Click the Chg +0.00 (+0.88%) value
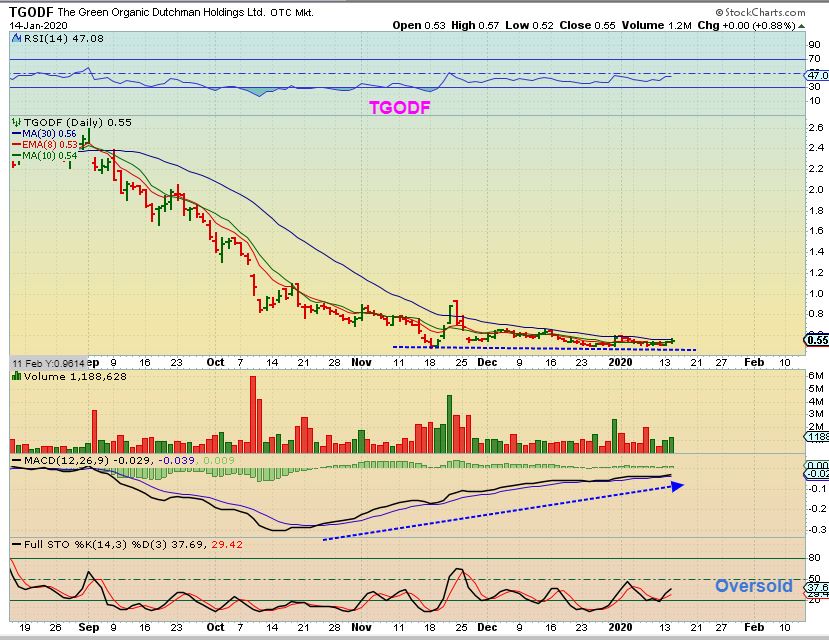The width and height of the screenshot is (829, 640). click(747, 25)
